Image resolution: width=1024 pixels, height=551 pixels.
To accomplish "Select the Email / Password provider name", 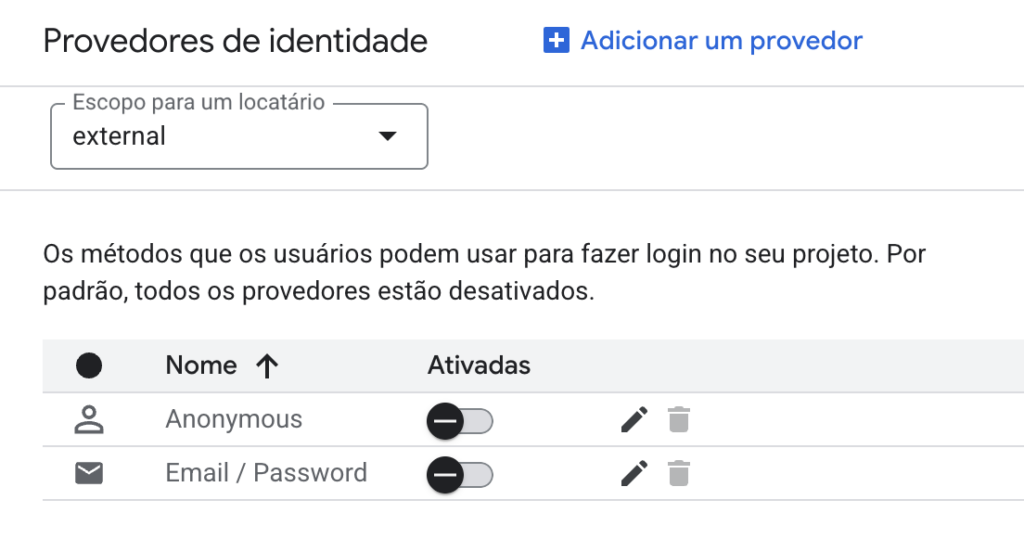I will coord(266,473).
